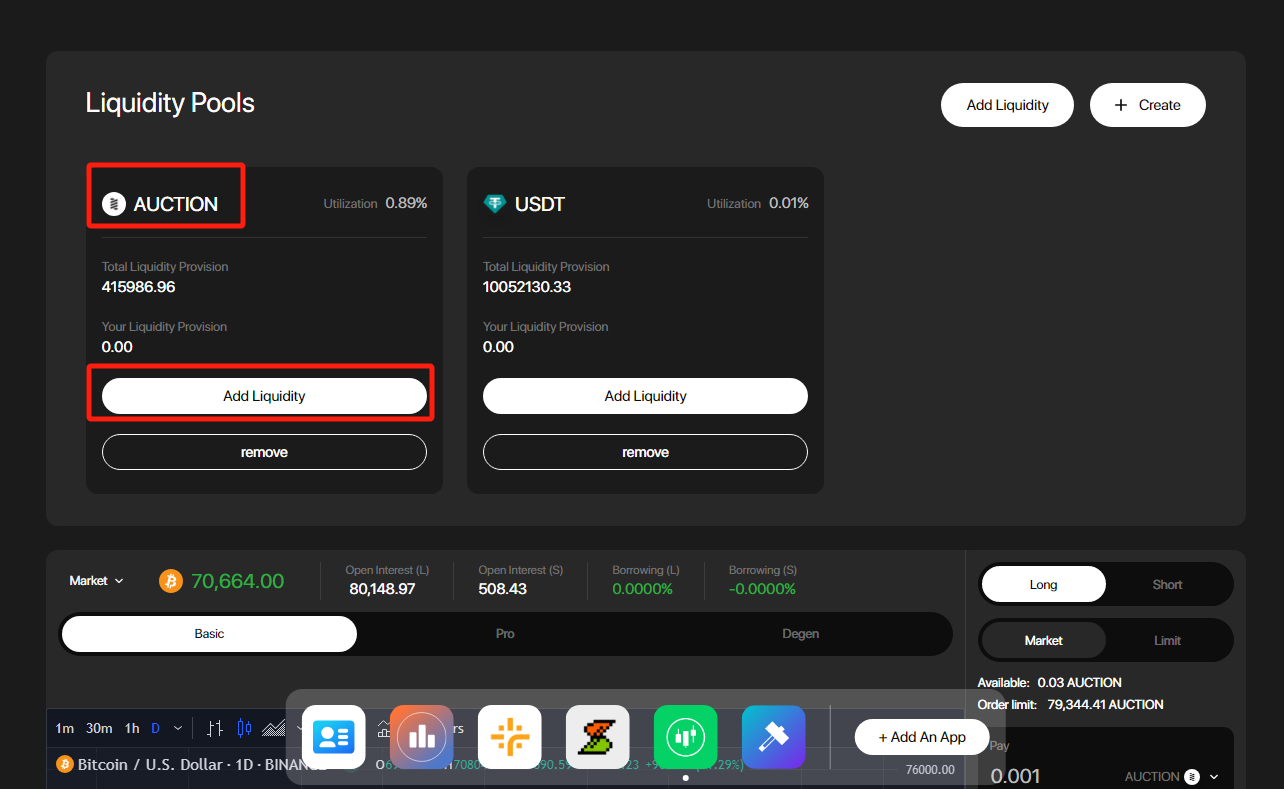This screenshot has height=789, width=1284.
Task: Switch position side to Long
Action: pyautogui.click(x=1044, y=584)
